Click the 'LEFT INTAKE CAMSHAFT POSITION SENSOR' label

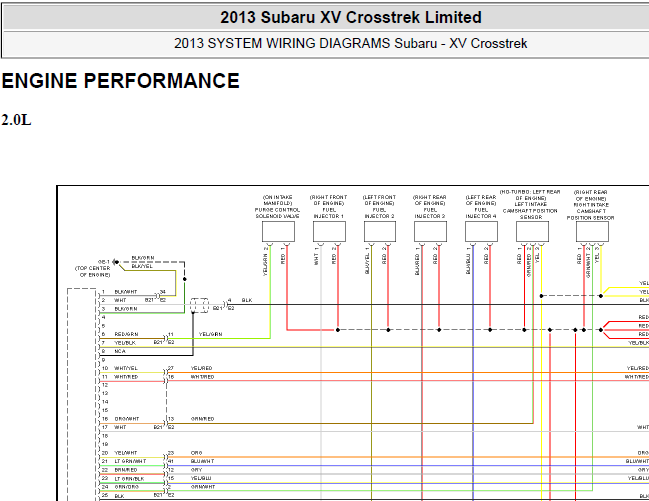[x=530, y=211]
